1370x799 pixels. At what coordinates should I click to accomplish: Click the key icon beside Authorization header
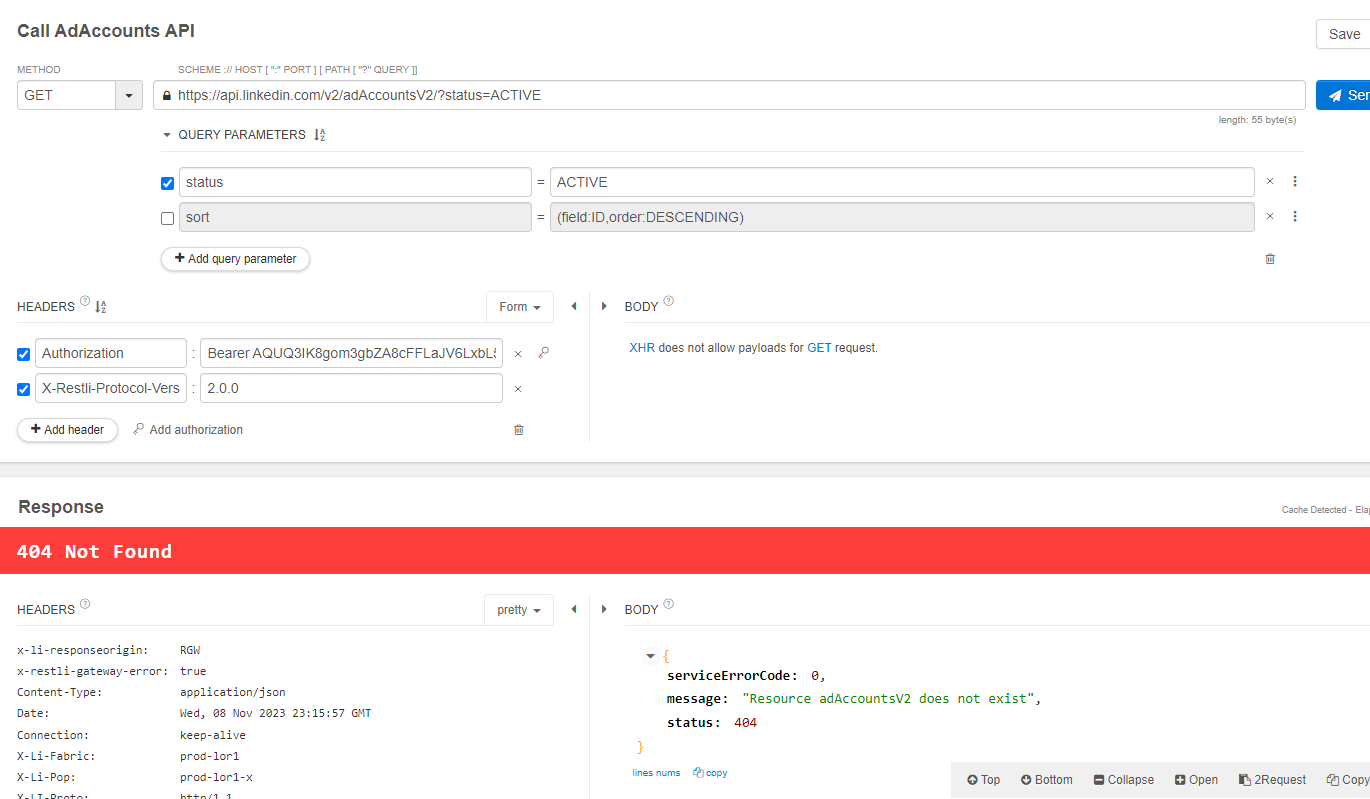click(544, 353)
